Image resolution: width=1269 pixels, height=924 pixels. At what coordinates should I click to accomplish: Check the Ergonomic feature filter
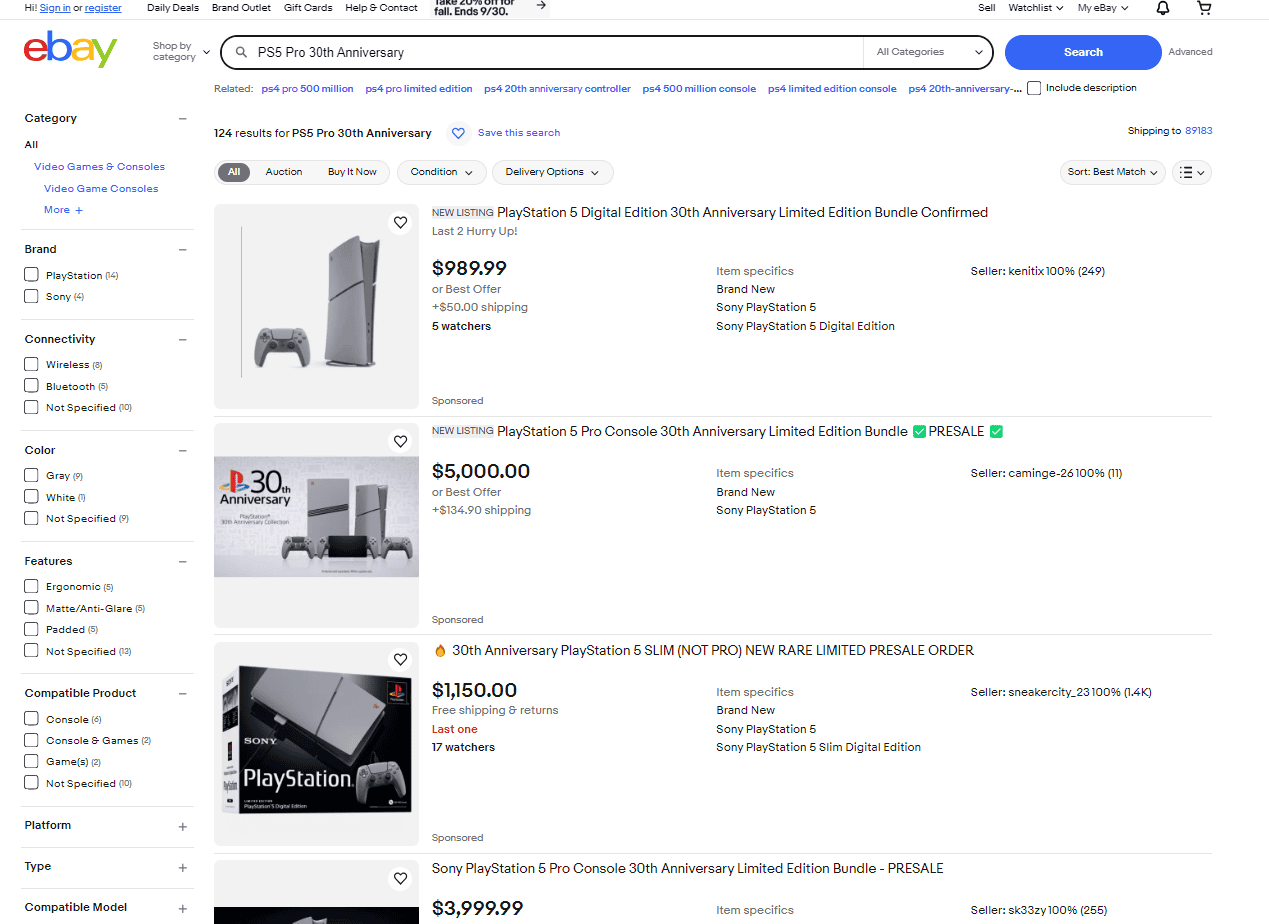(32, 587)
